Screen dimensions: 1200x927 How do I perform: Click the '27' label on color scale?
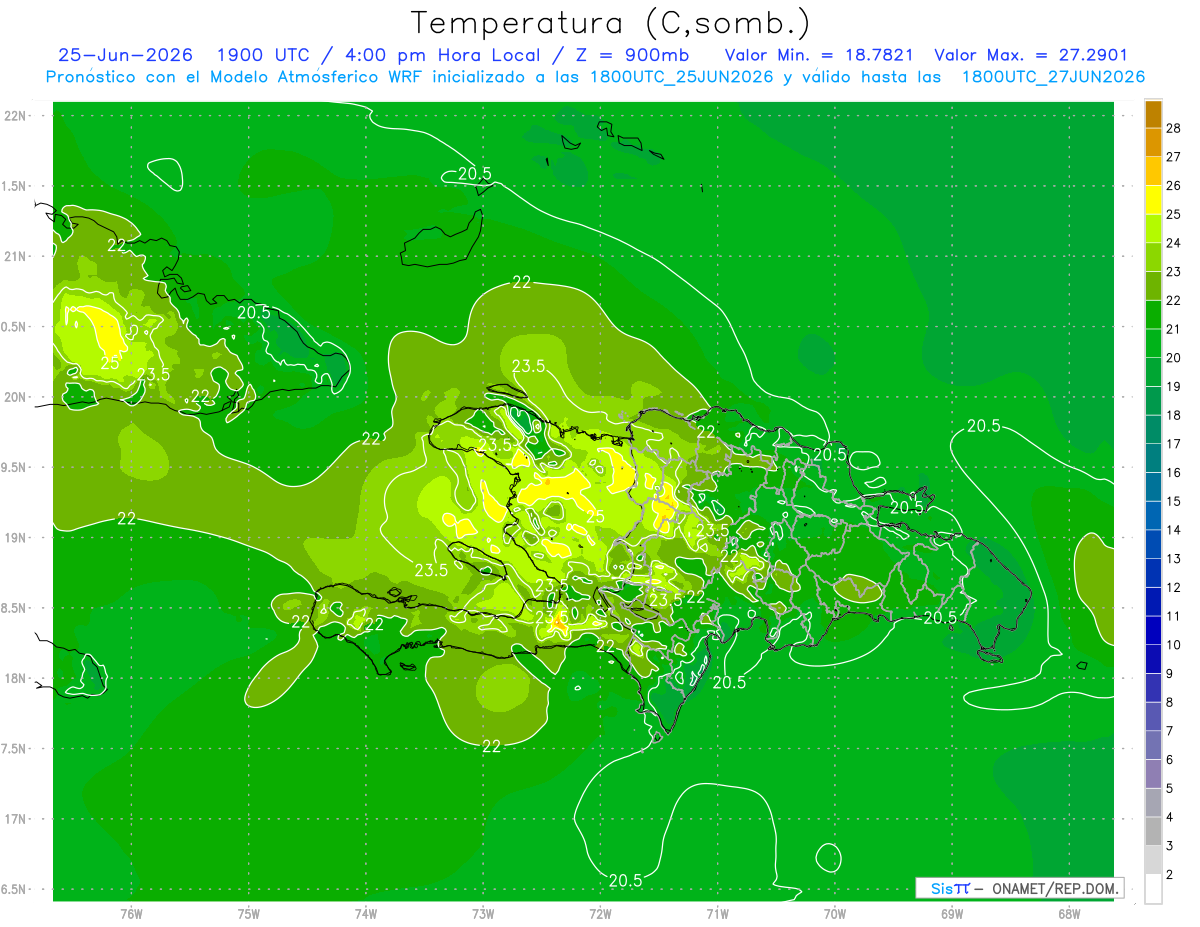click(1175, 156)
